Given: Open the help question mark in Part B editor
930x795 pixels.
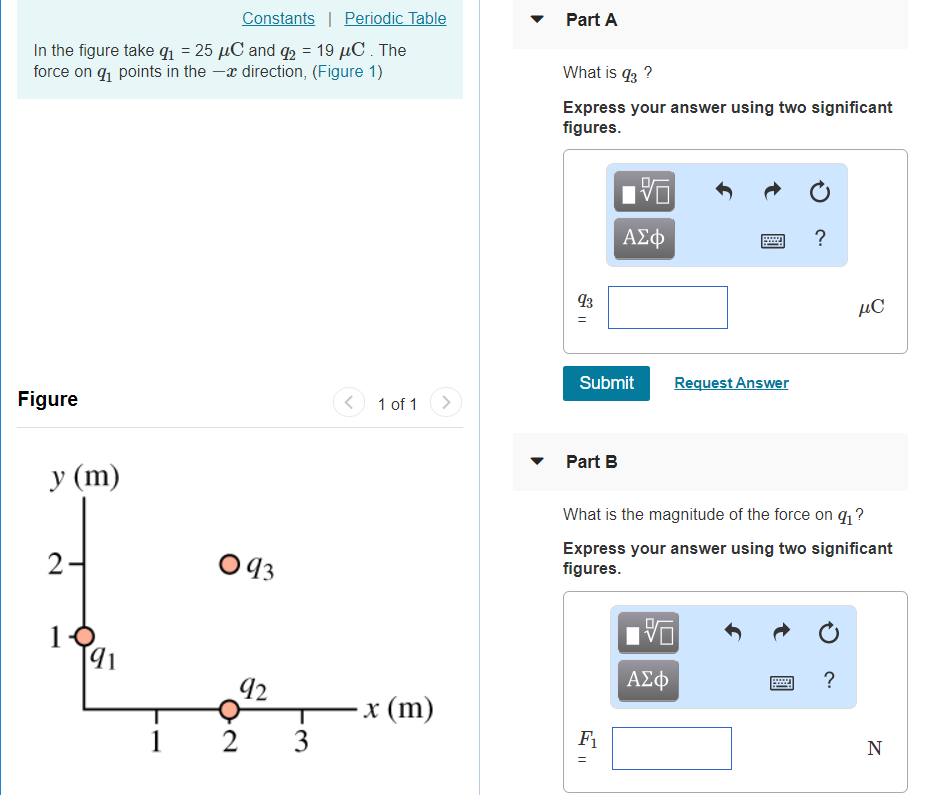Looking at the screenshot, I should coord(828,680).
